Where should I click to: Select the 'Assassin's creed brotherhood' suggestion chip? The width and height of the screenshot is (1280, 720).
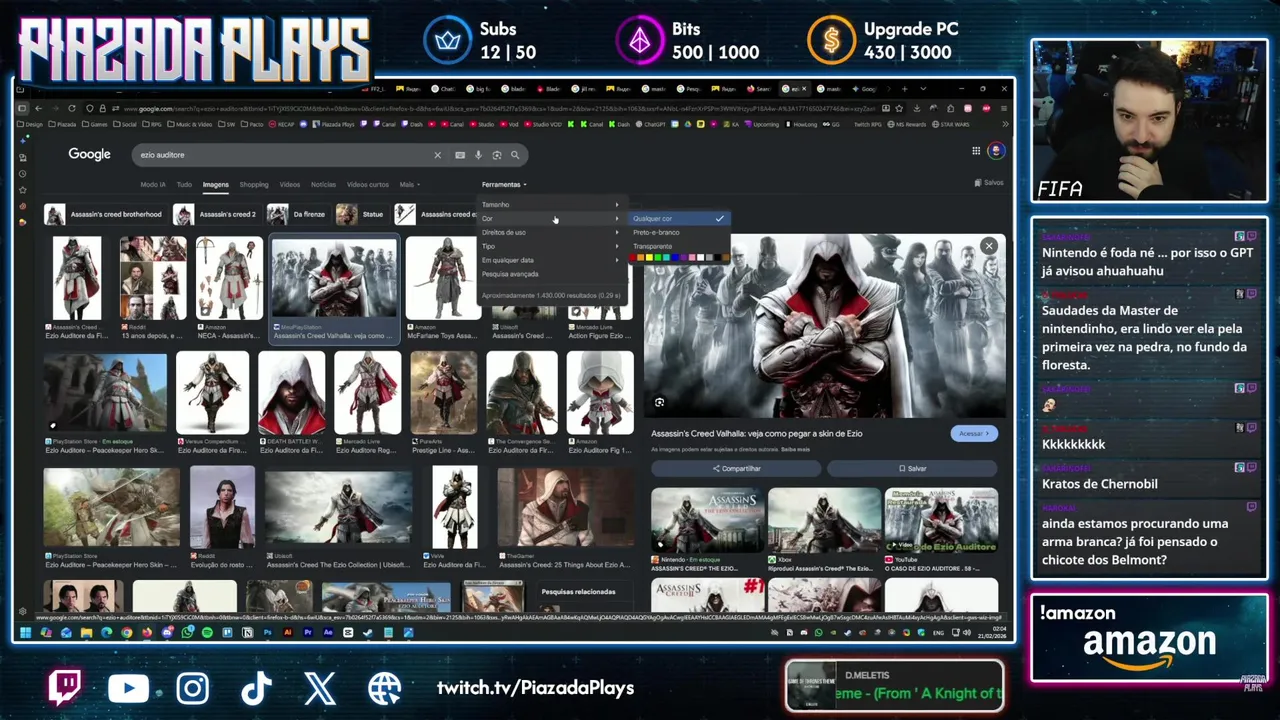pyautogui.click(x=103, y=214)
